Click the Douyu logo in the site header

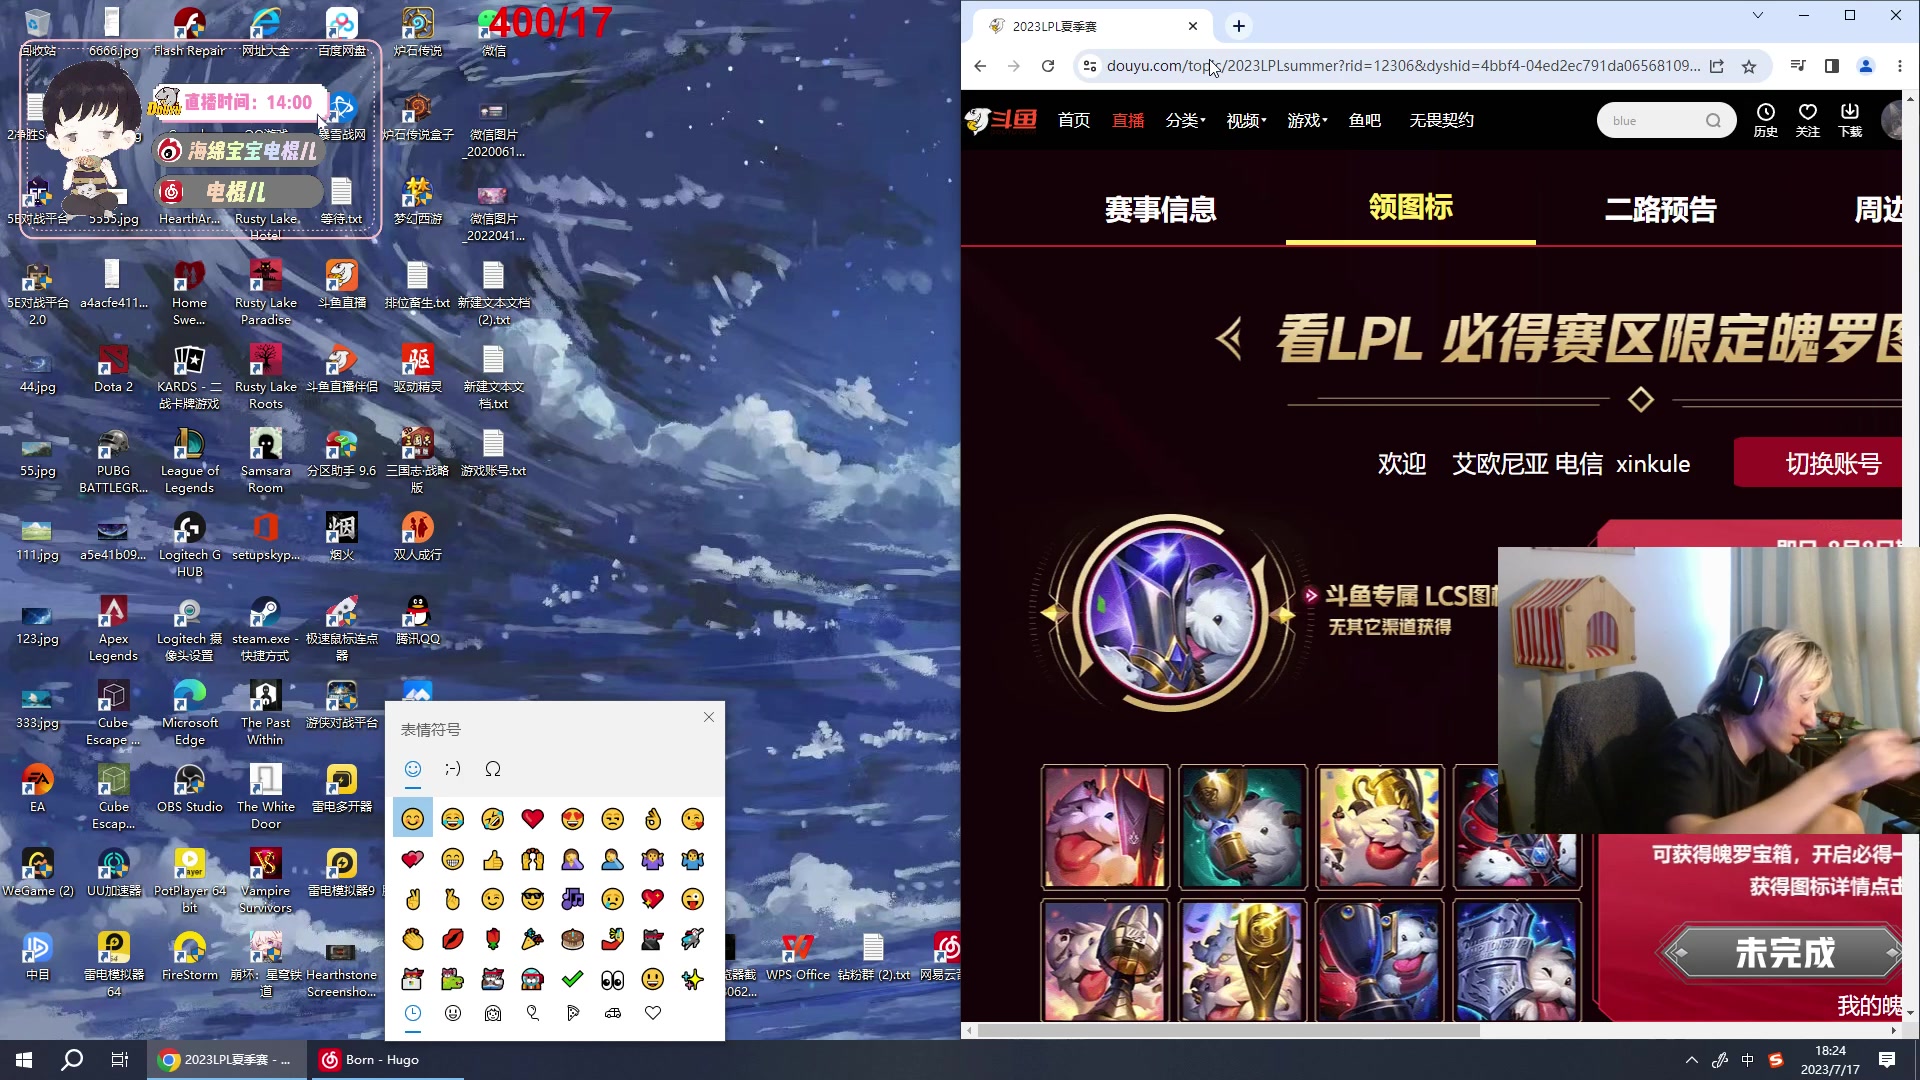point(1001,120)
